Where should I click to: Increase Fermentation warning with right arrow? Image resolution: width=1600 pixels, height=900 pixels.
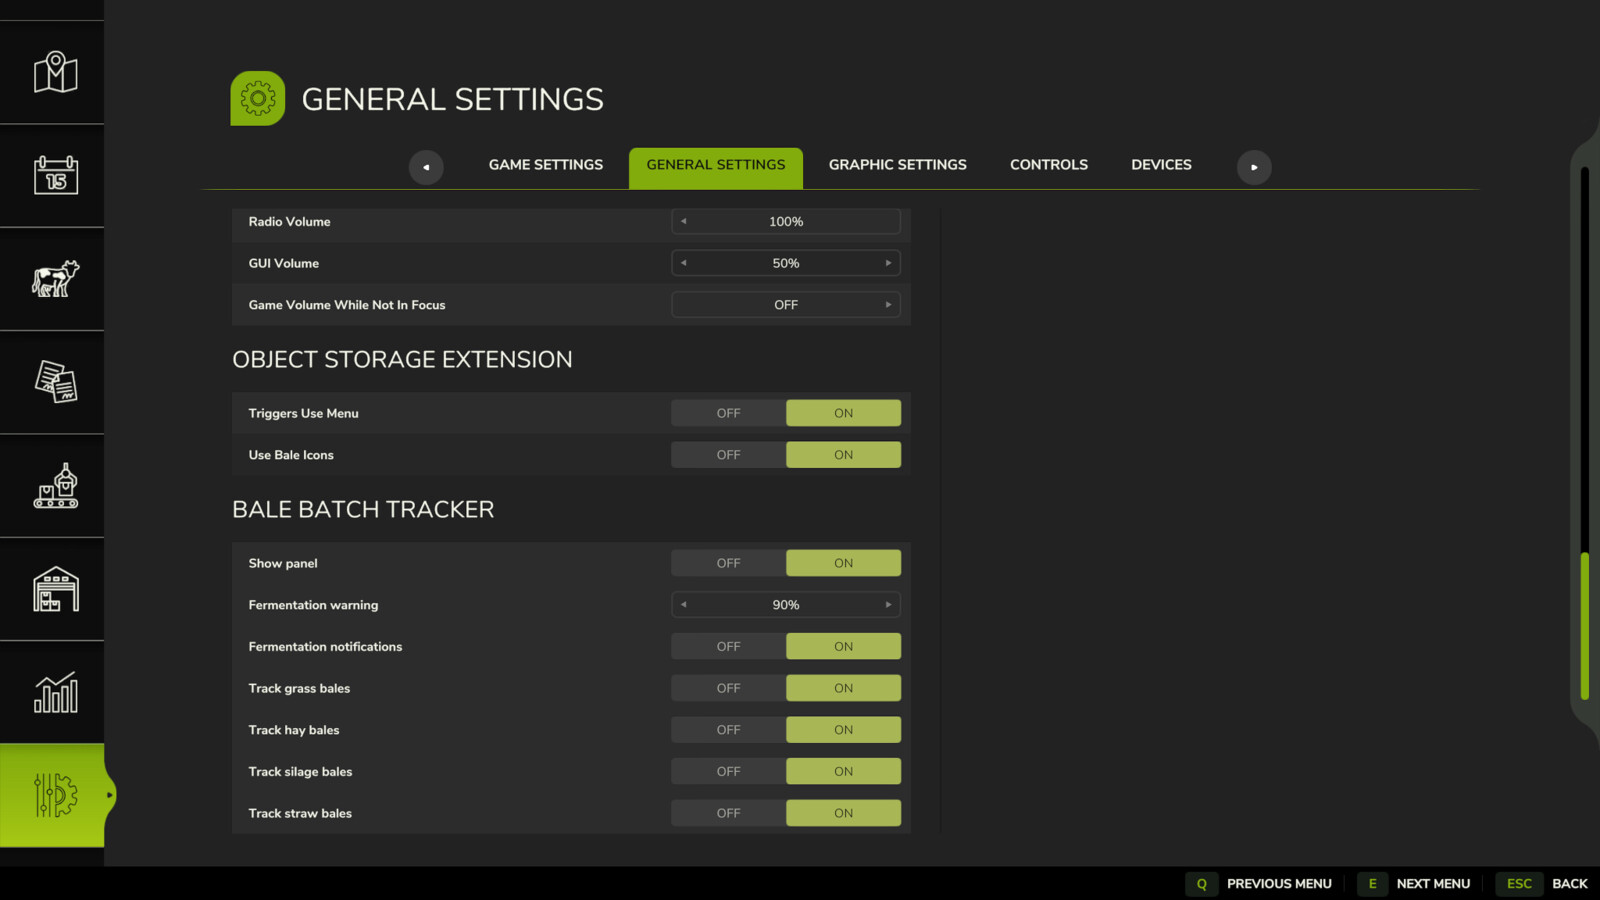point(888,605)
